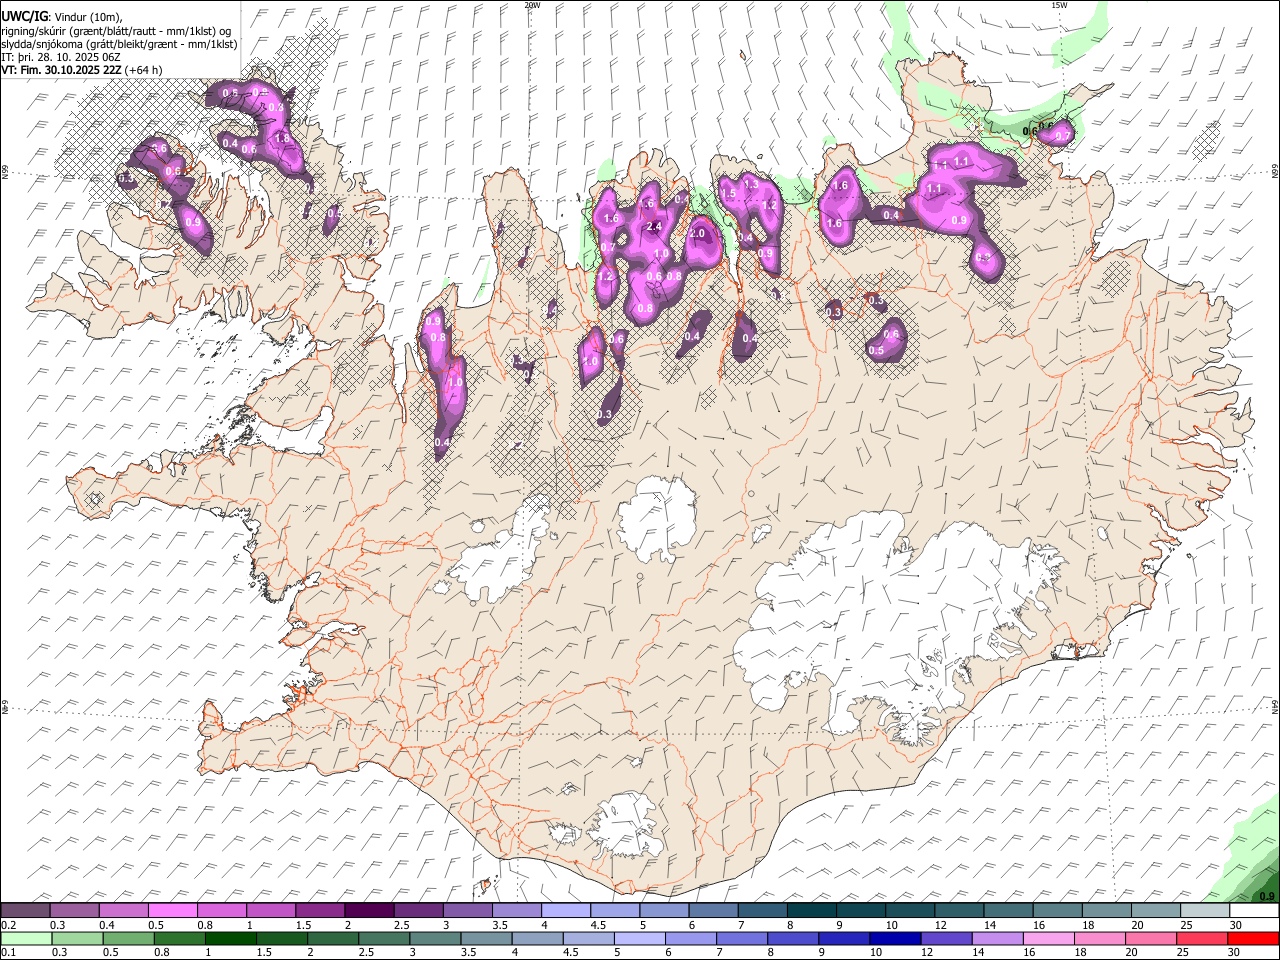The width and height of the screenshot is (1280, 960).
Task: Click the '0.1' label in the bottom legend row
Action: click(8, 952)
